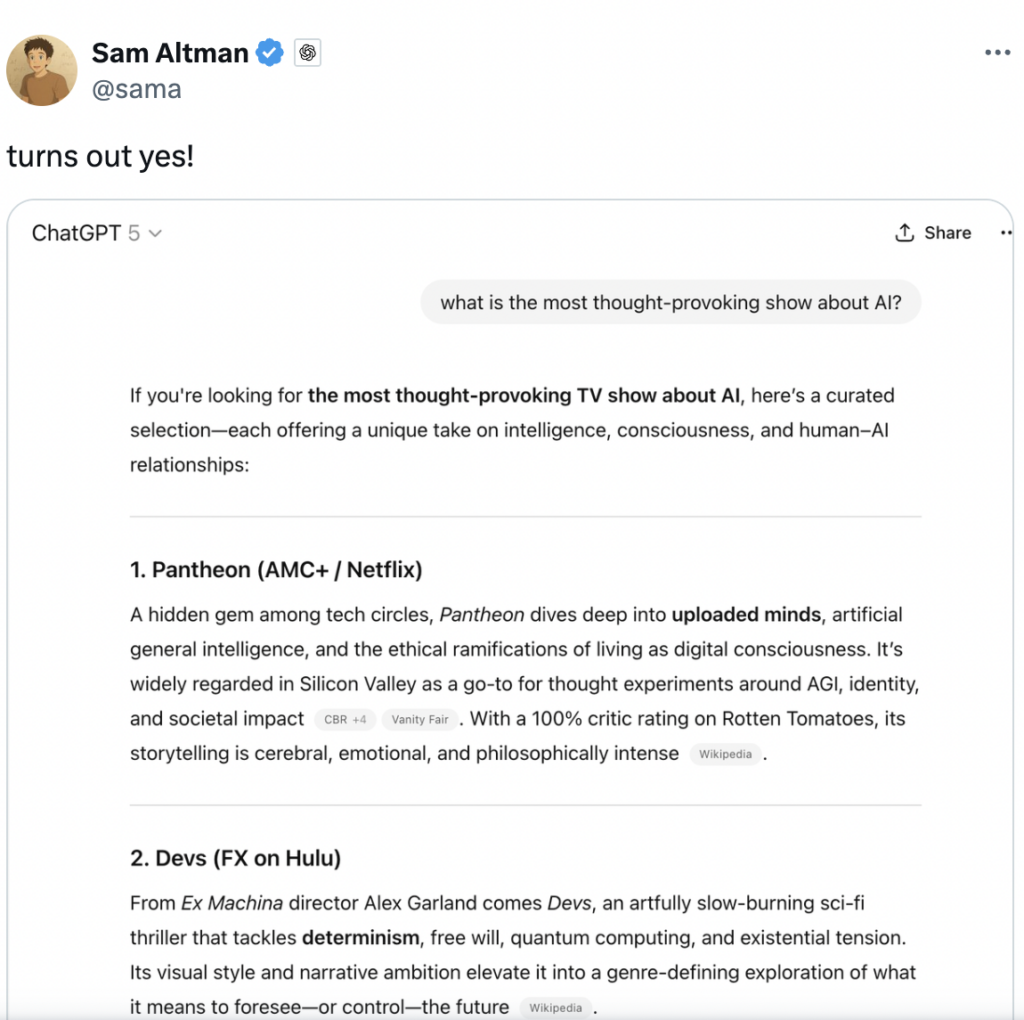
Task: Click the tweet text 'turns out yes!'
Action: pyautogui.click(x=100, y=157)
